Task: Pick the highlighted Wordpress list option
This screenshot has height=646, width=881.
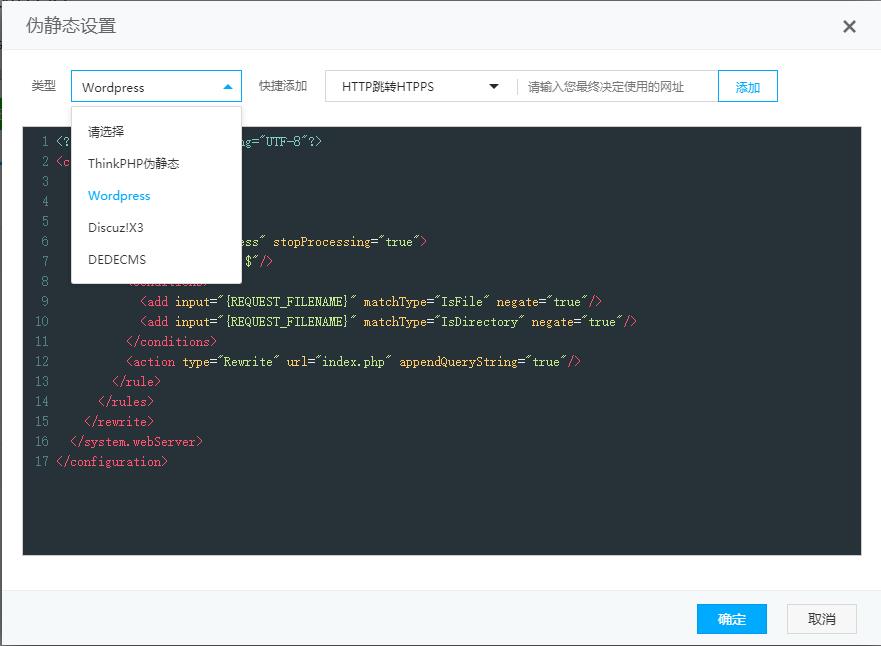Action: pyautogui.click(x=119, y=195)
